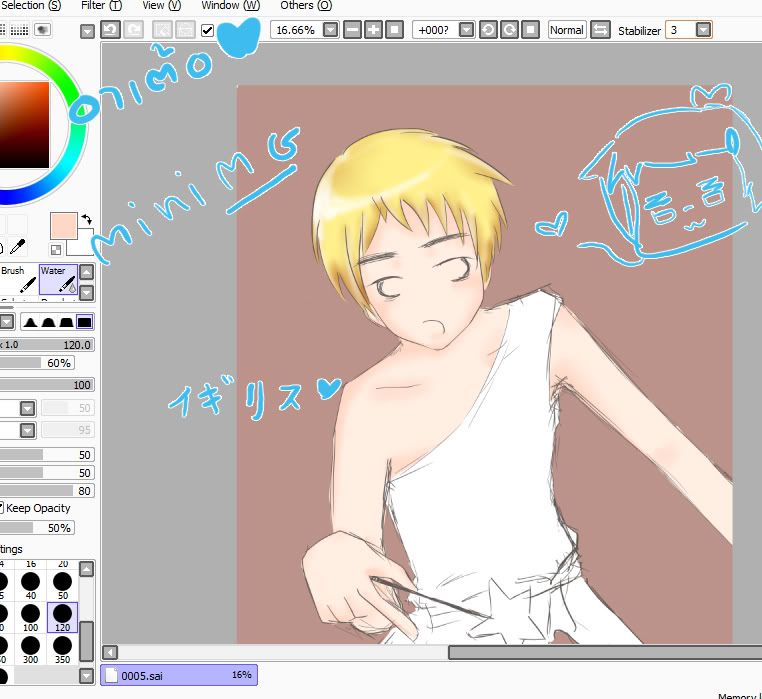Open the Stabilizer level dropdown
The width and height of the screenshot is (762, 699).
[x=704, y=30]
